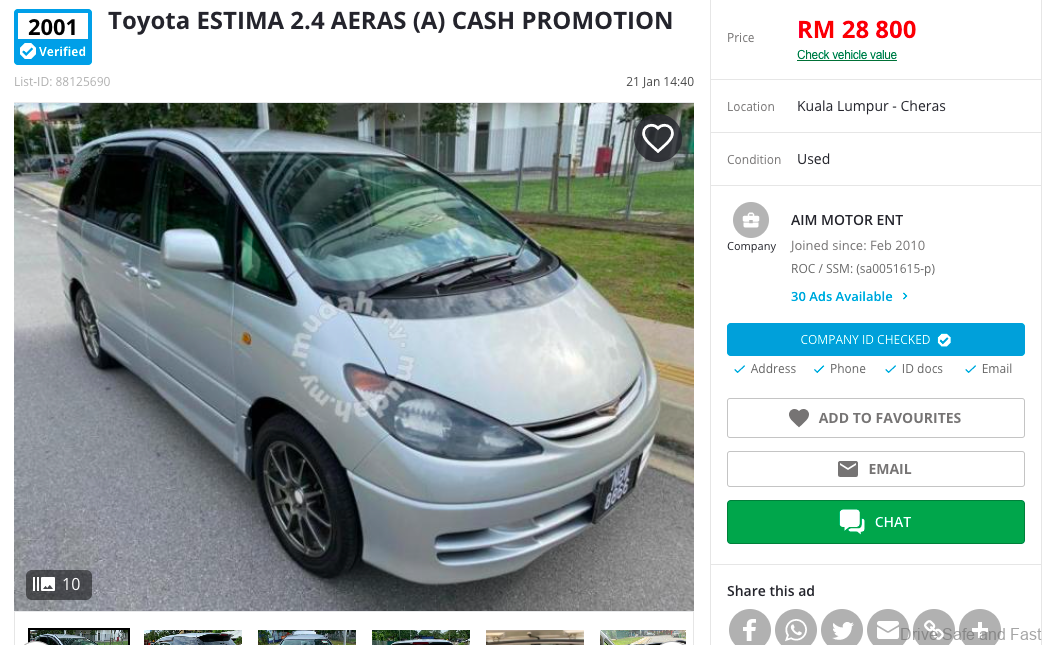This screenshot has height=645, width=1047.
Task: Select the first car thumbnail
Action: click(x=79, y=636)
